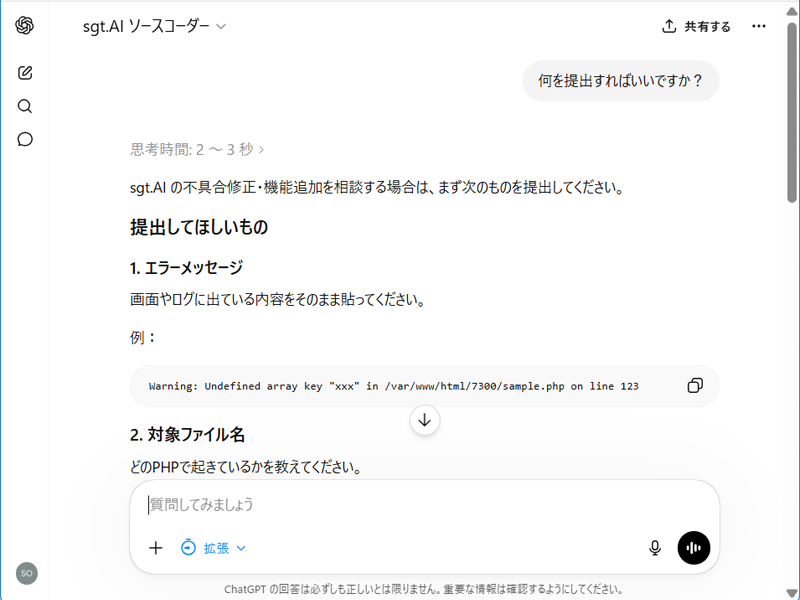
Task: Click the vertical scrollbar thumb
Action: [x=792, y=112]
